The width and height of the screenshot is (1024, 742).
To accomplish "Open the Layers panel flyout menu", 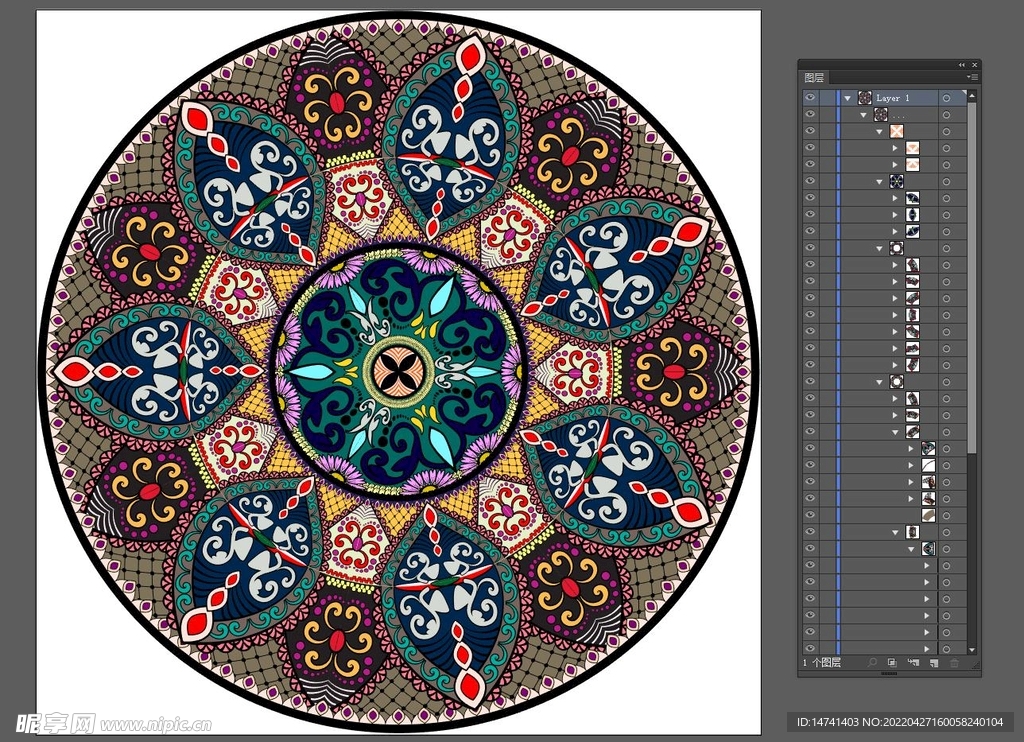I will [971, 77].
